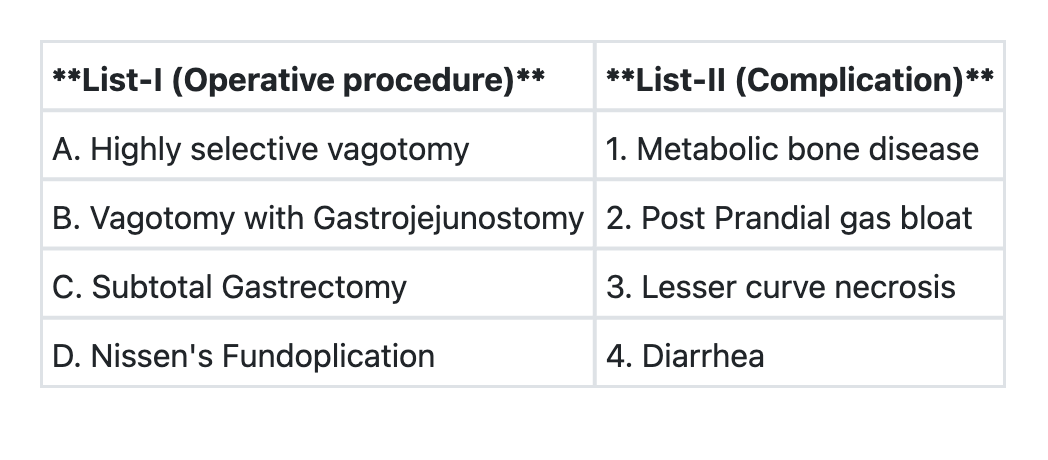Viewport: 1048px width, 460px height.
Task: Click the Nissen's Fundoplication cell
Action: click(244, 356)
